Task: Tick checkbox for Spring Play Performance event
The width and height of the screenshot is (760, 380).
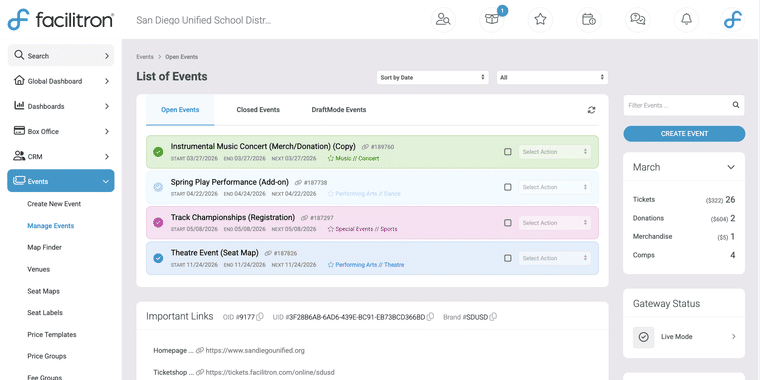Action: [x=507, y=187]
